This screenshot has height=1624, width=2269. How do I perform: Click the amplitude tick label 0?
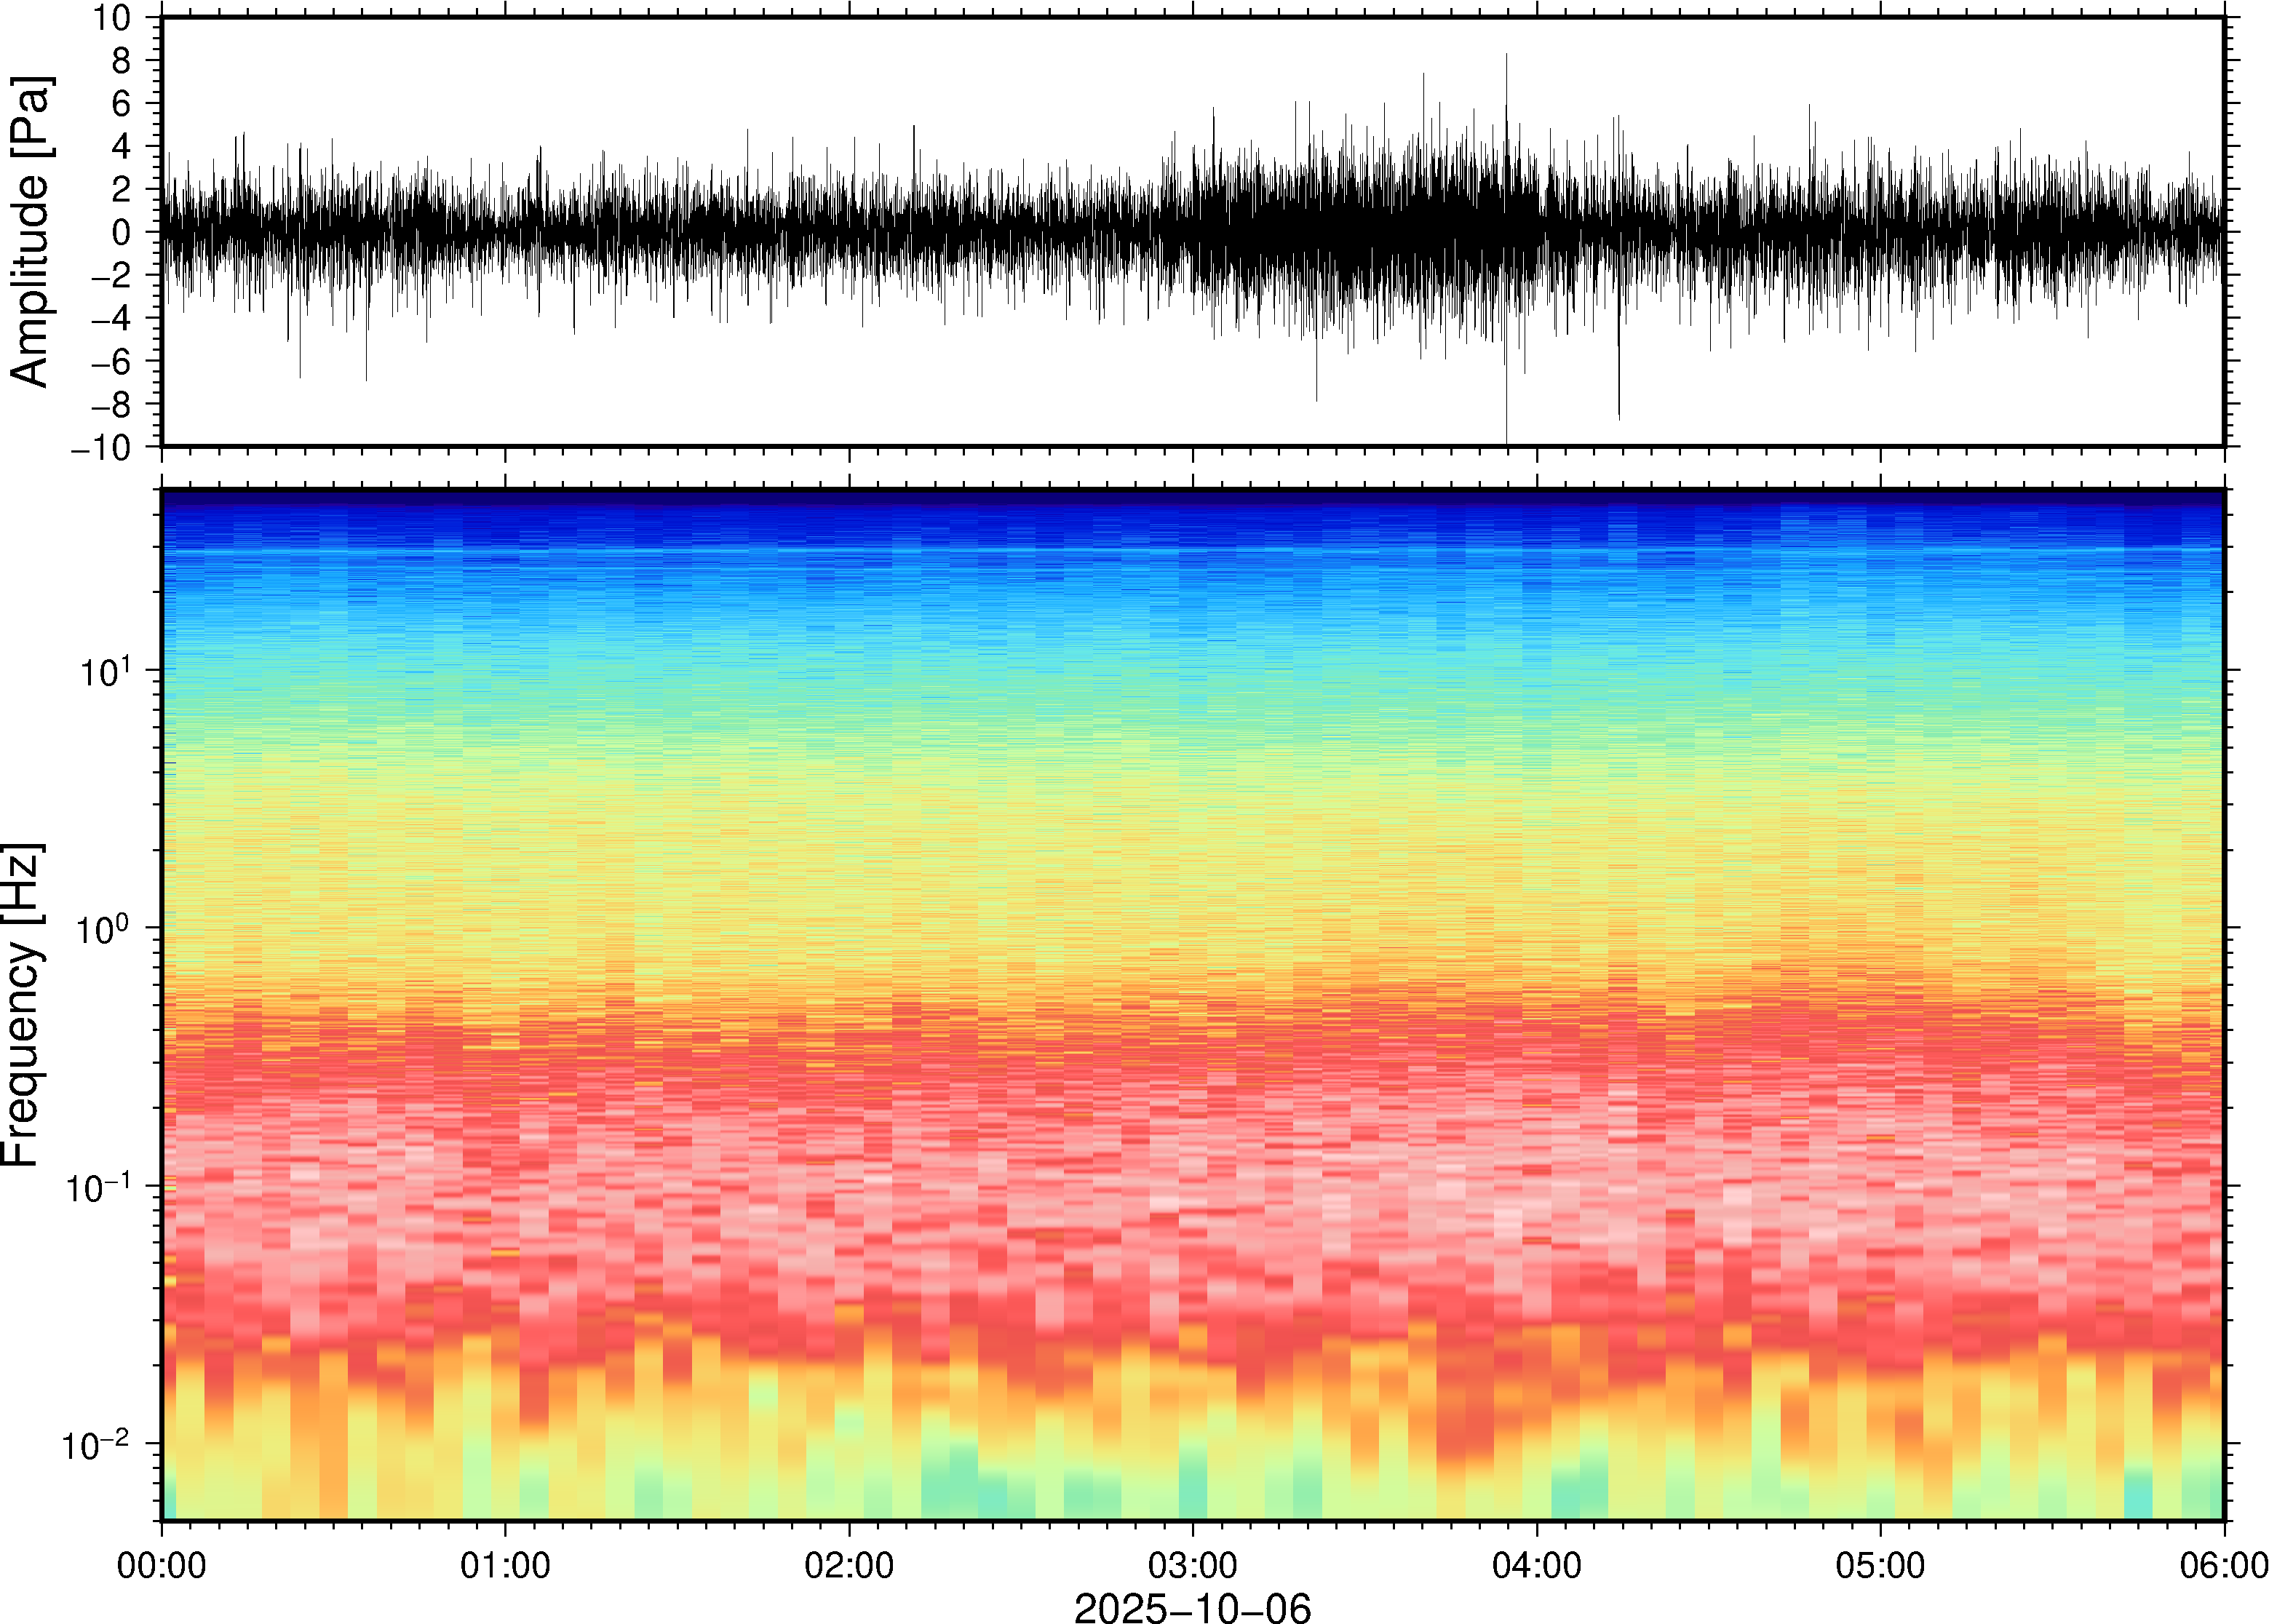pos(121,232)
